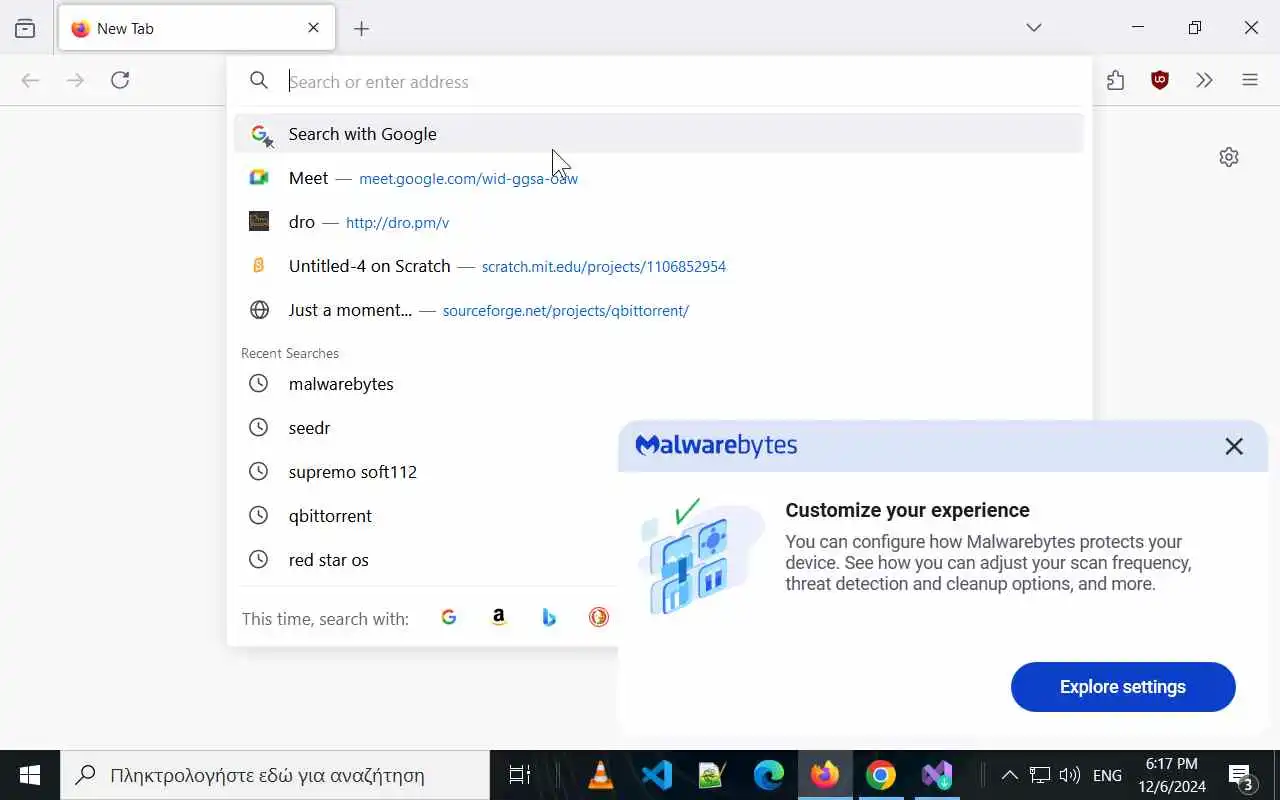This screenshot has width=1280, height=800.
Task: Search this time with DuckDuckGo icon
Action: [599, 618]
